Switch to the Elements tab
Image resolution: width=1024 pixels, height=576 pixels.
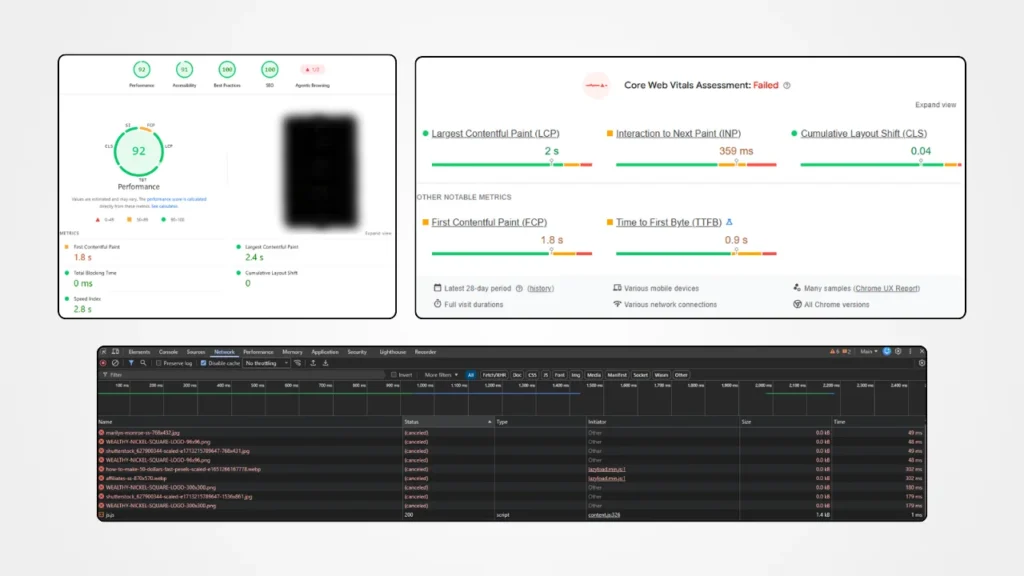[x=139, y=352]
